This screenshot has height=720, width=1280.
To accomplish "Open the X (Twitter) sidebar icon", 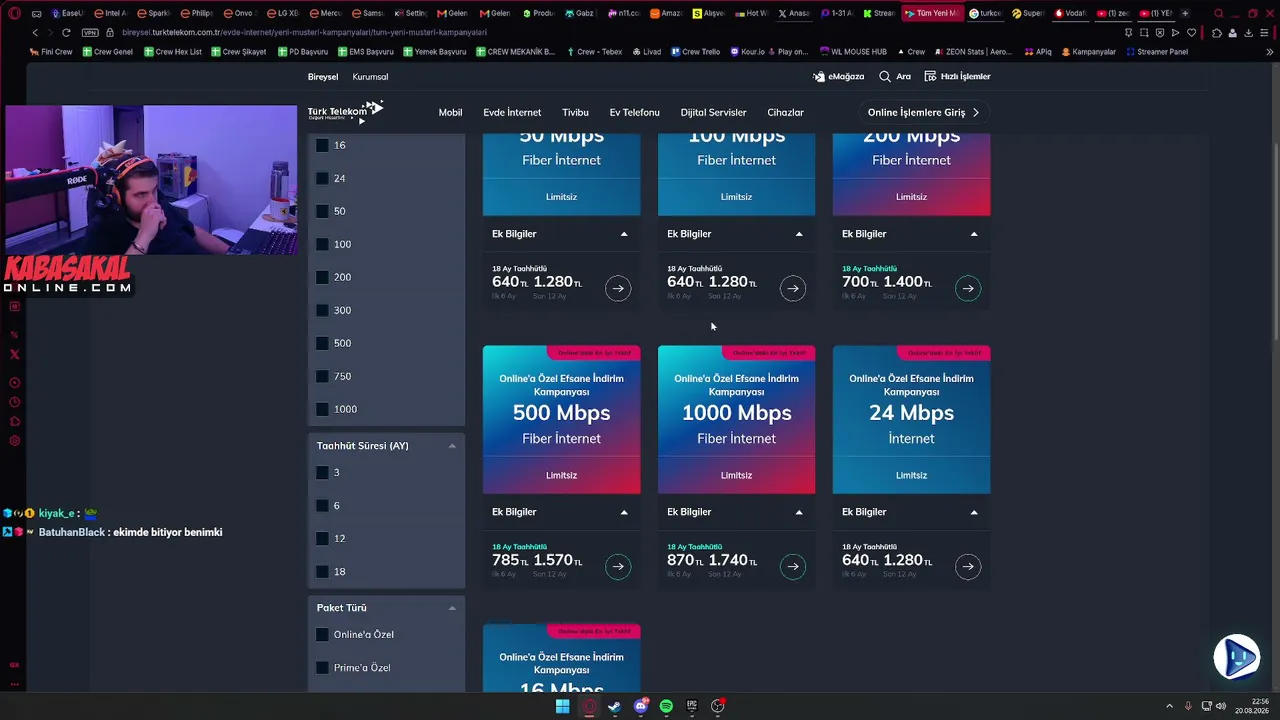I will [14, 354].
